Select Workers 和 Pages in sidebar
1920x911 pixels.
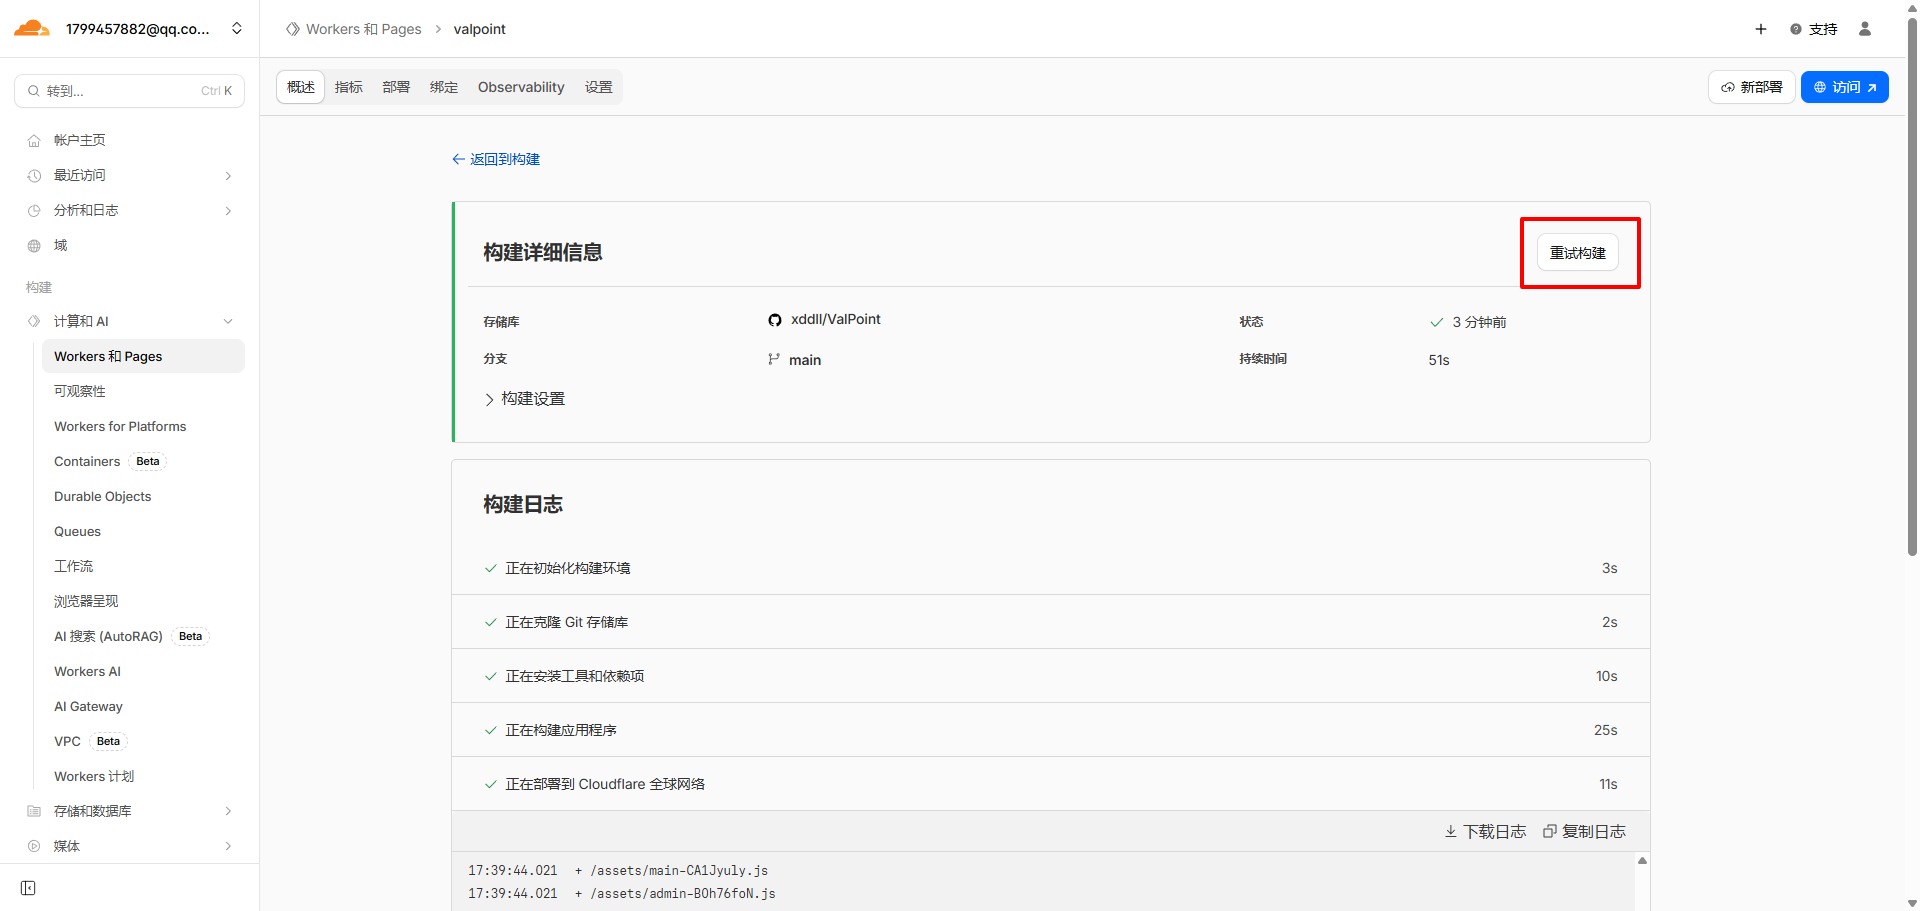(143, 356)
